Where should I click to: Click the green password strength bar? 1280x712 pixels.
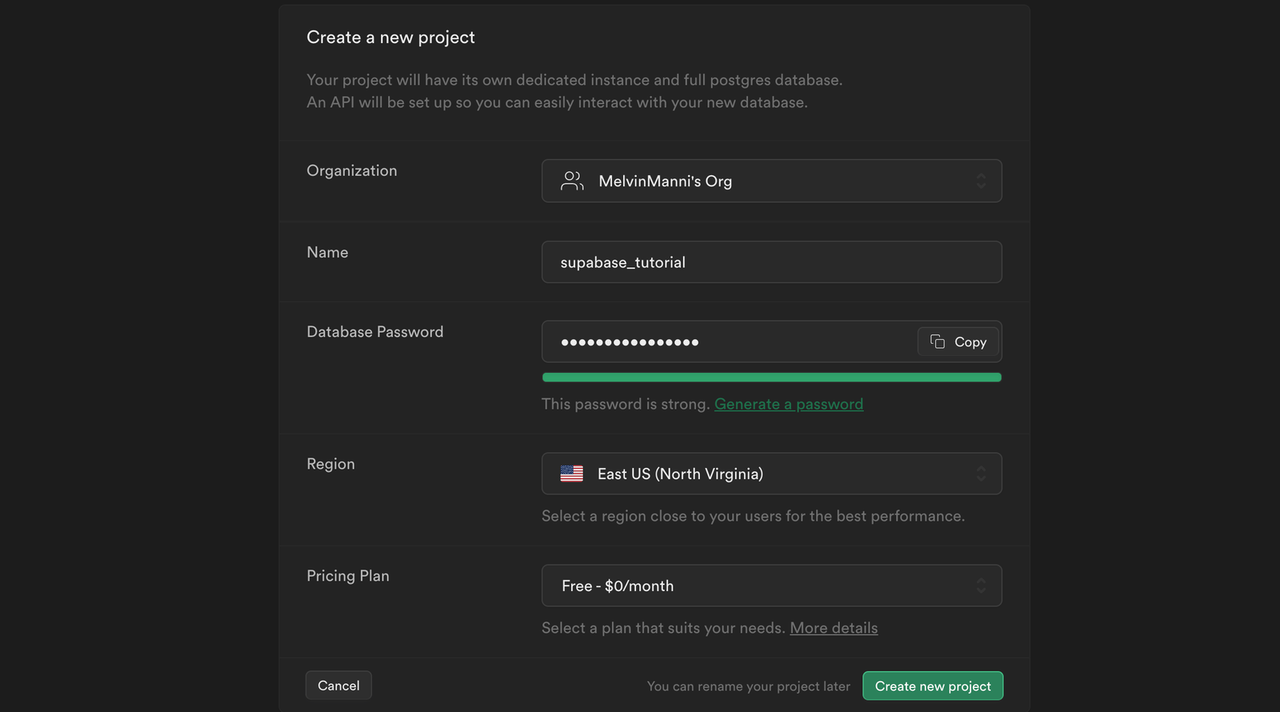[x=771, y=377]
